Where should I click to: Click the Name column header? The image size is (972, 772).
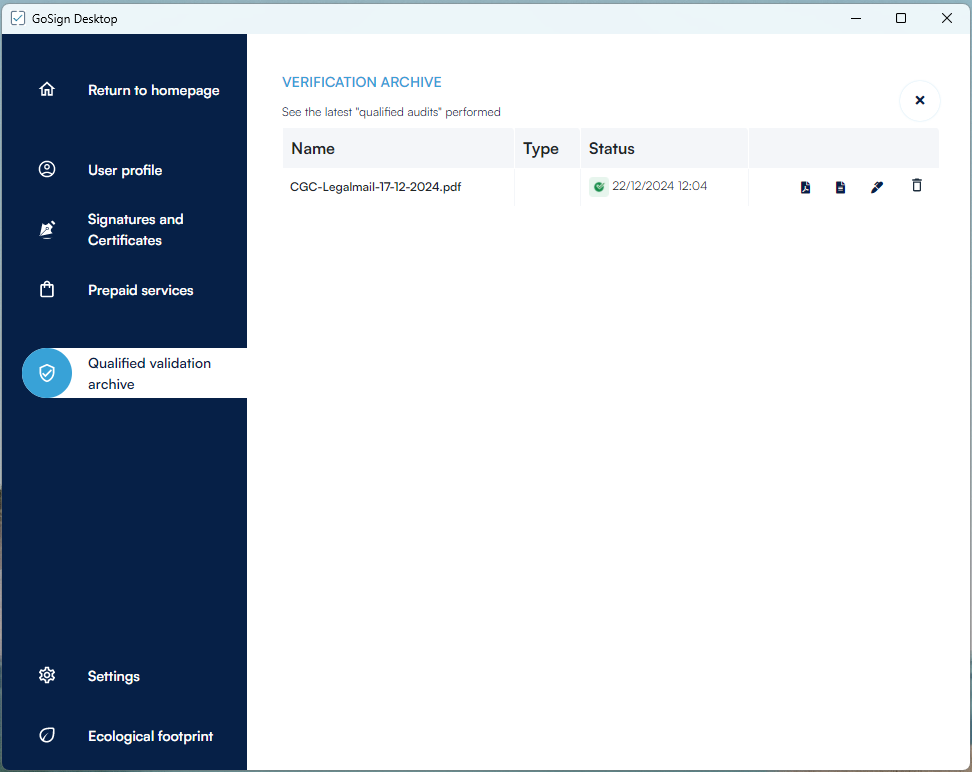pyautogui.click(x=313, y=149)
